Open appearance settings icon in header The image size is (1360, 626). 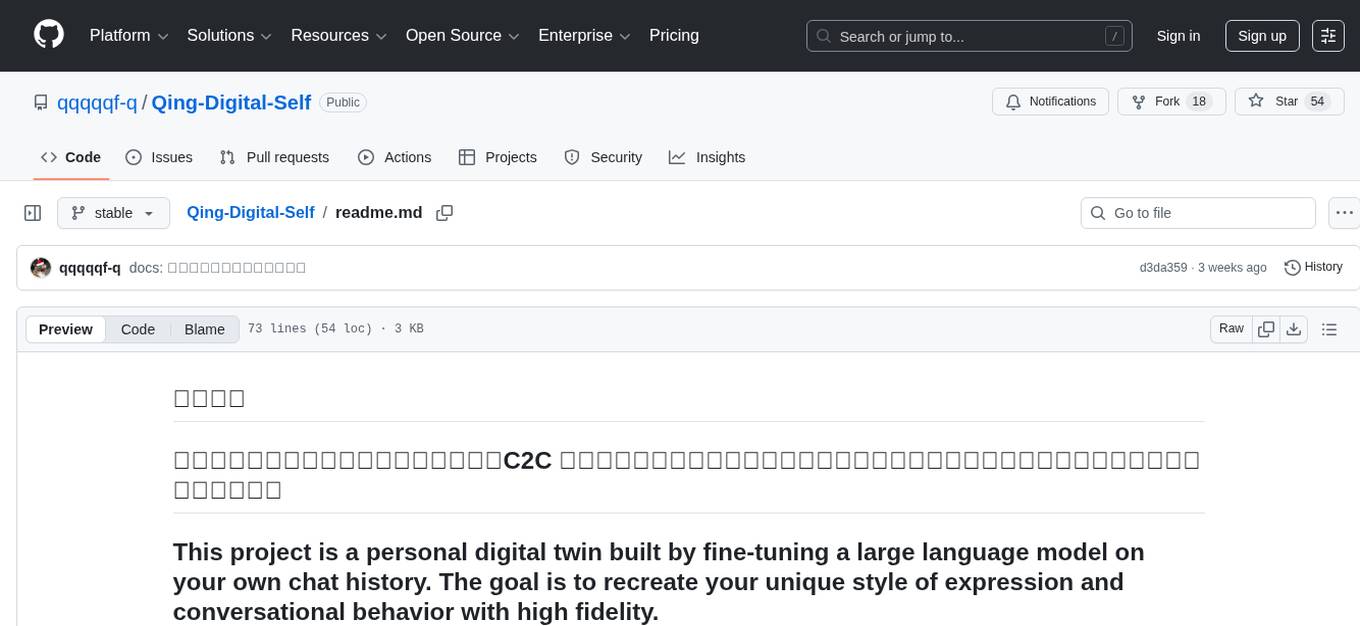[1328, 36]
